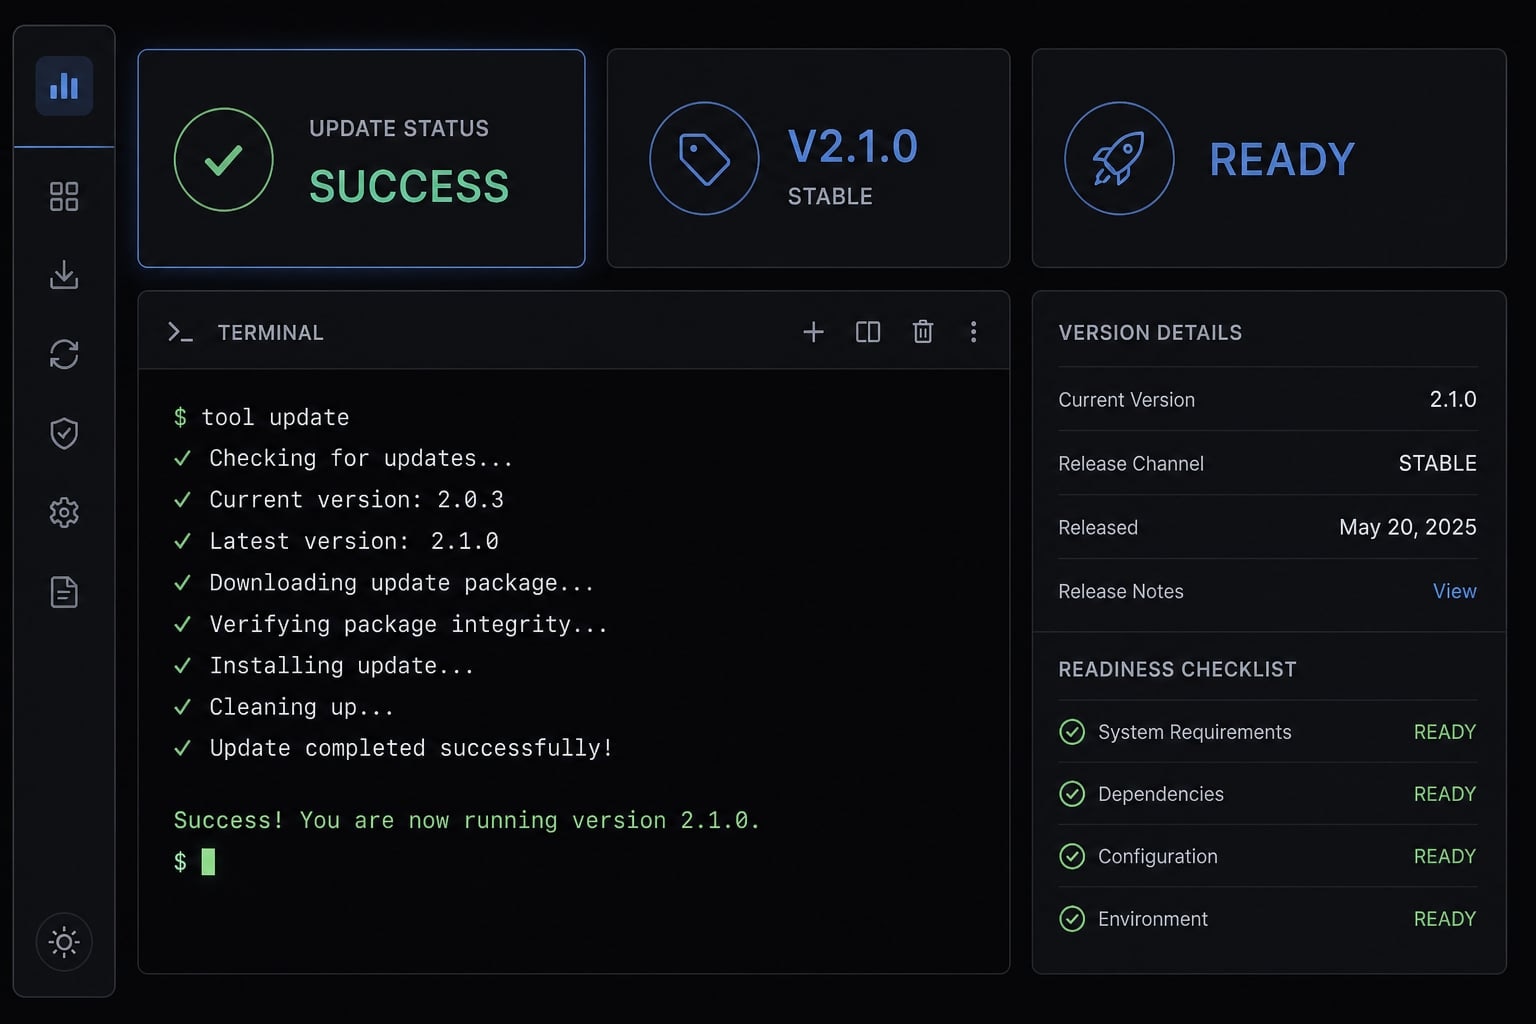The width and height of the screenshot is (1536, 1024).
Task: Click the STABLE label under V2.1.0
Action: [x=830, y=197]
